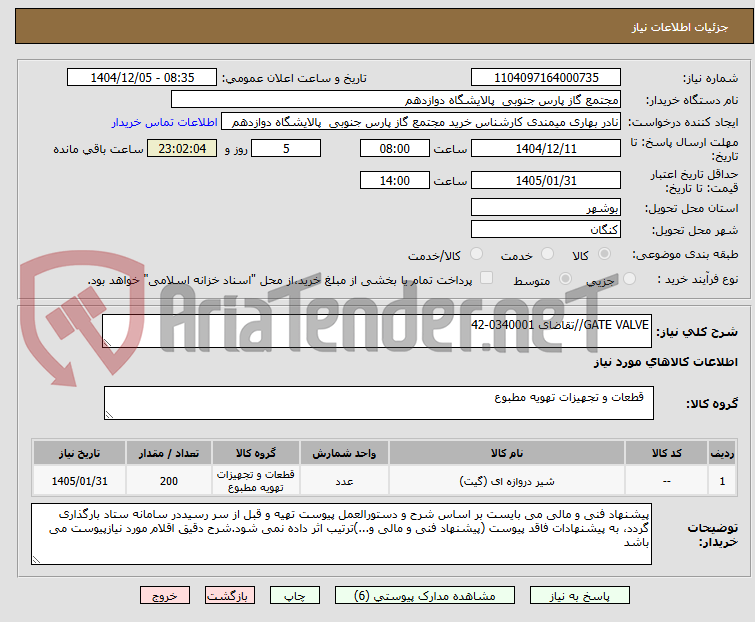Click the 'گروه کالا' table column header

[x=256, y=453]
